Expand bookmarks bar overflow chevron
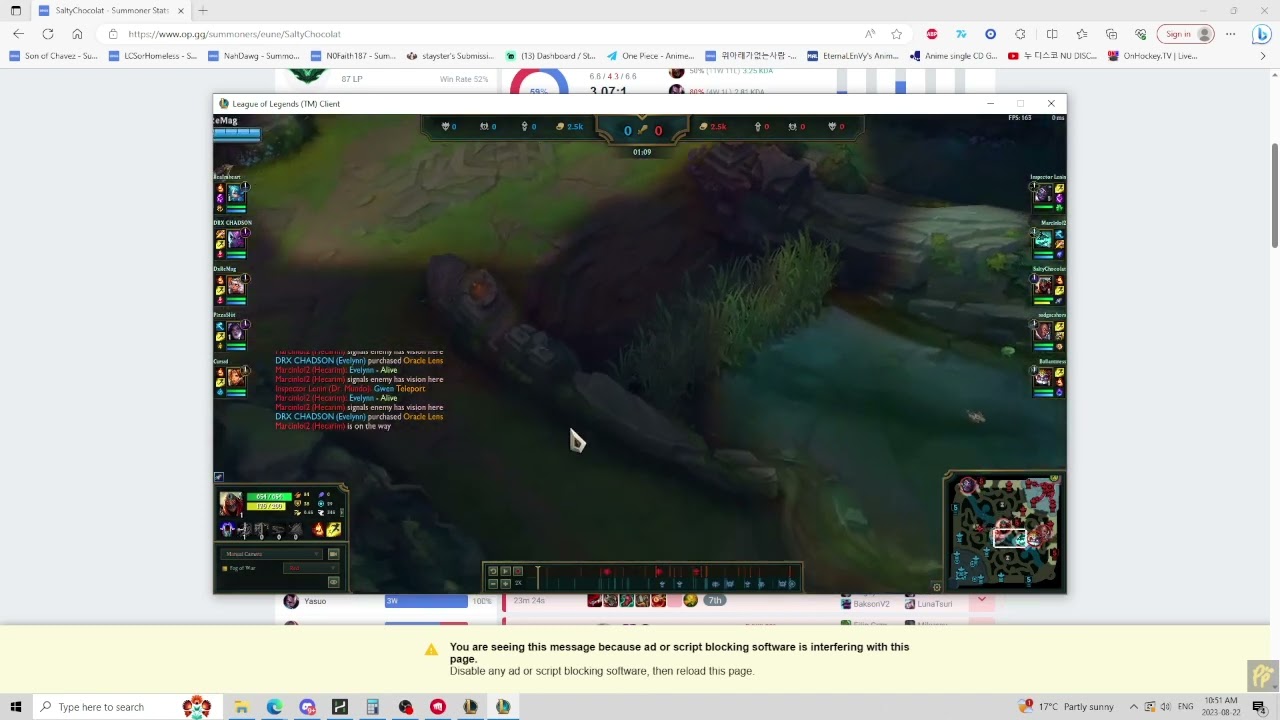Screen dimensions: 1280x720 coord(1262,56)
